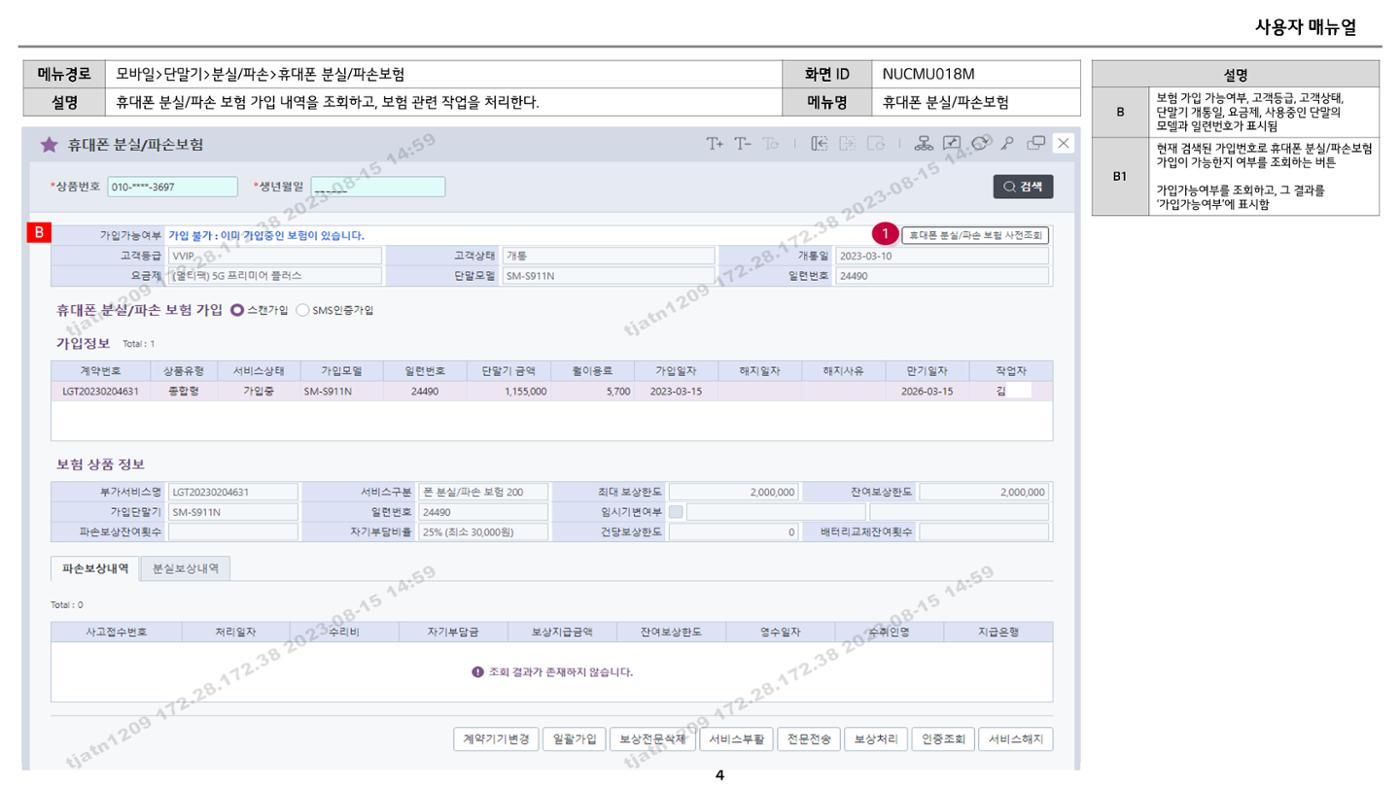Click the T+ increase font size icon
The height and width of the screenshot is (788, 1400).
(x=715, y=144)
